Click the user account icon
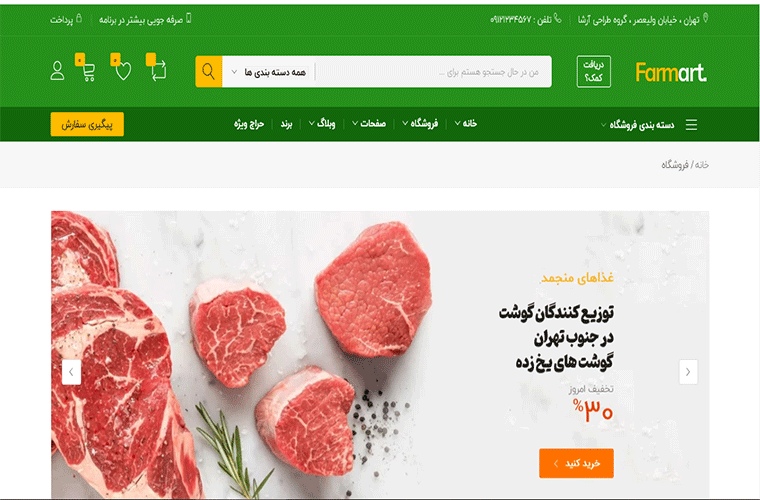The width and height of the screenshot is (760, 500). pos(57,71)
